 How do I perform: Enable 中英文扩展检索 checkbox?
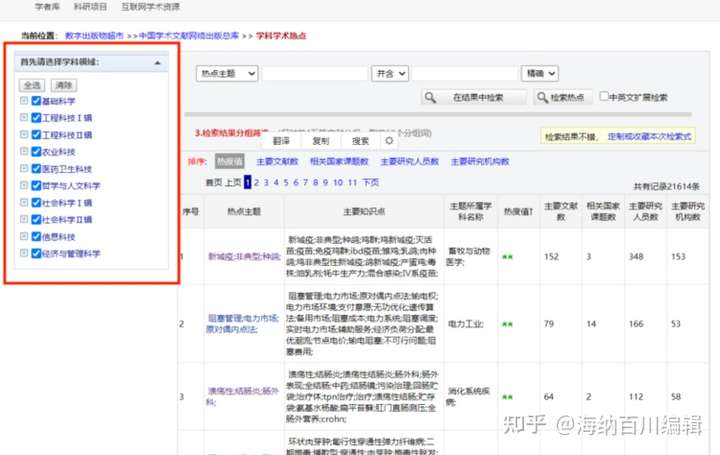point(604,97)
